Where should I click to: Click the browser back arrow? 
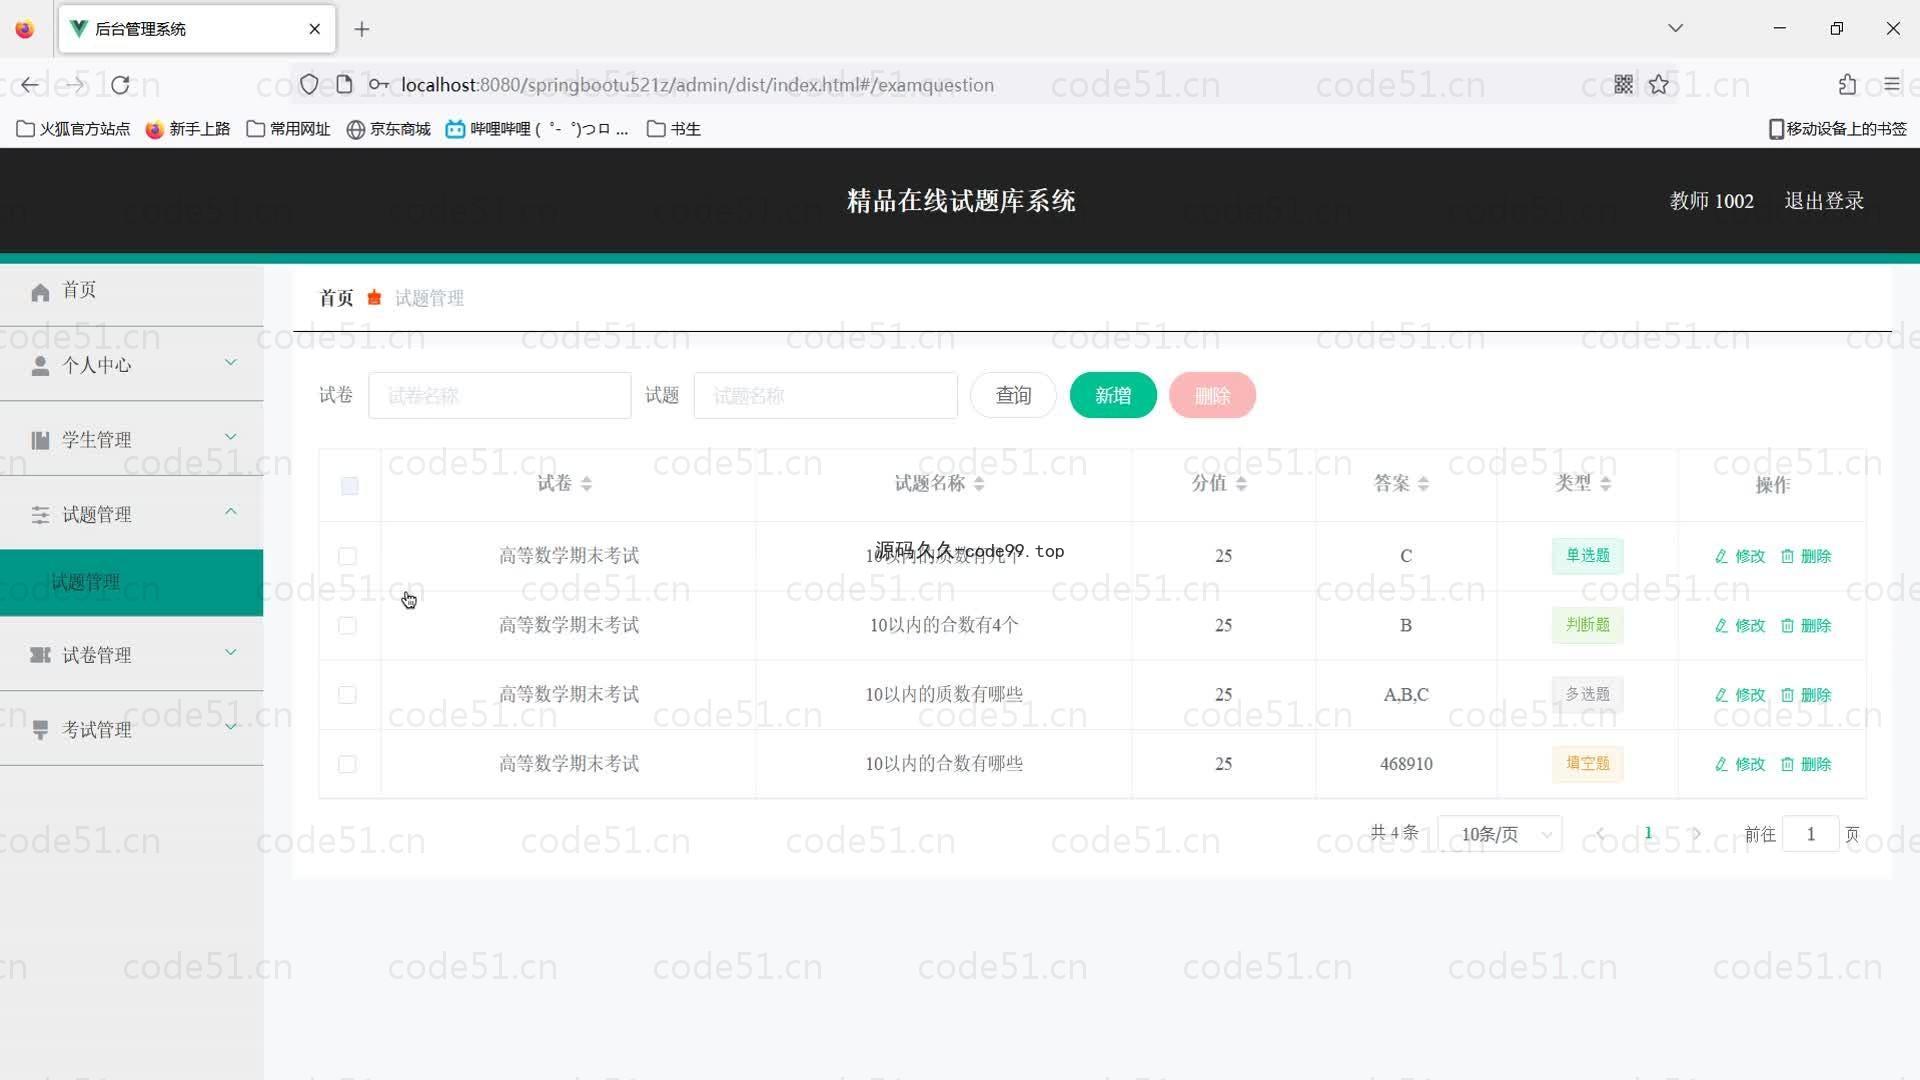30,85
